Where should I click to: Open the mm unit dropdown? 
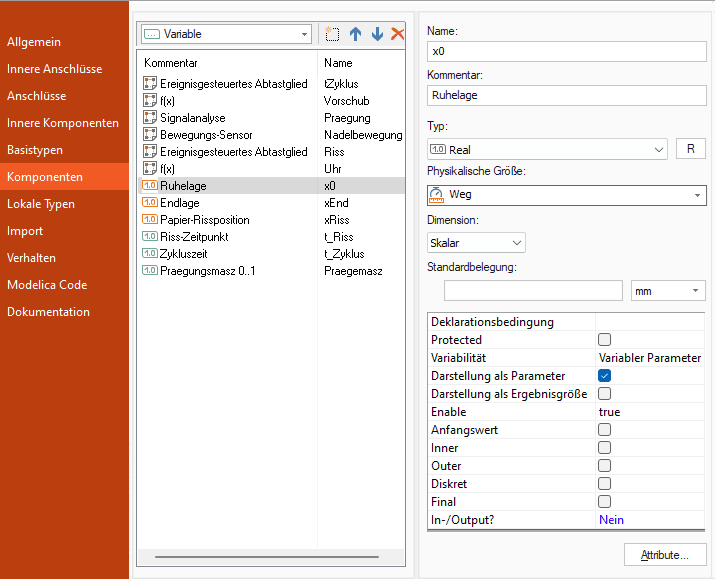(x=667, y=291)
